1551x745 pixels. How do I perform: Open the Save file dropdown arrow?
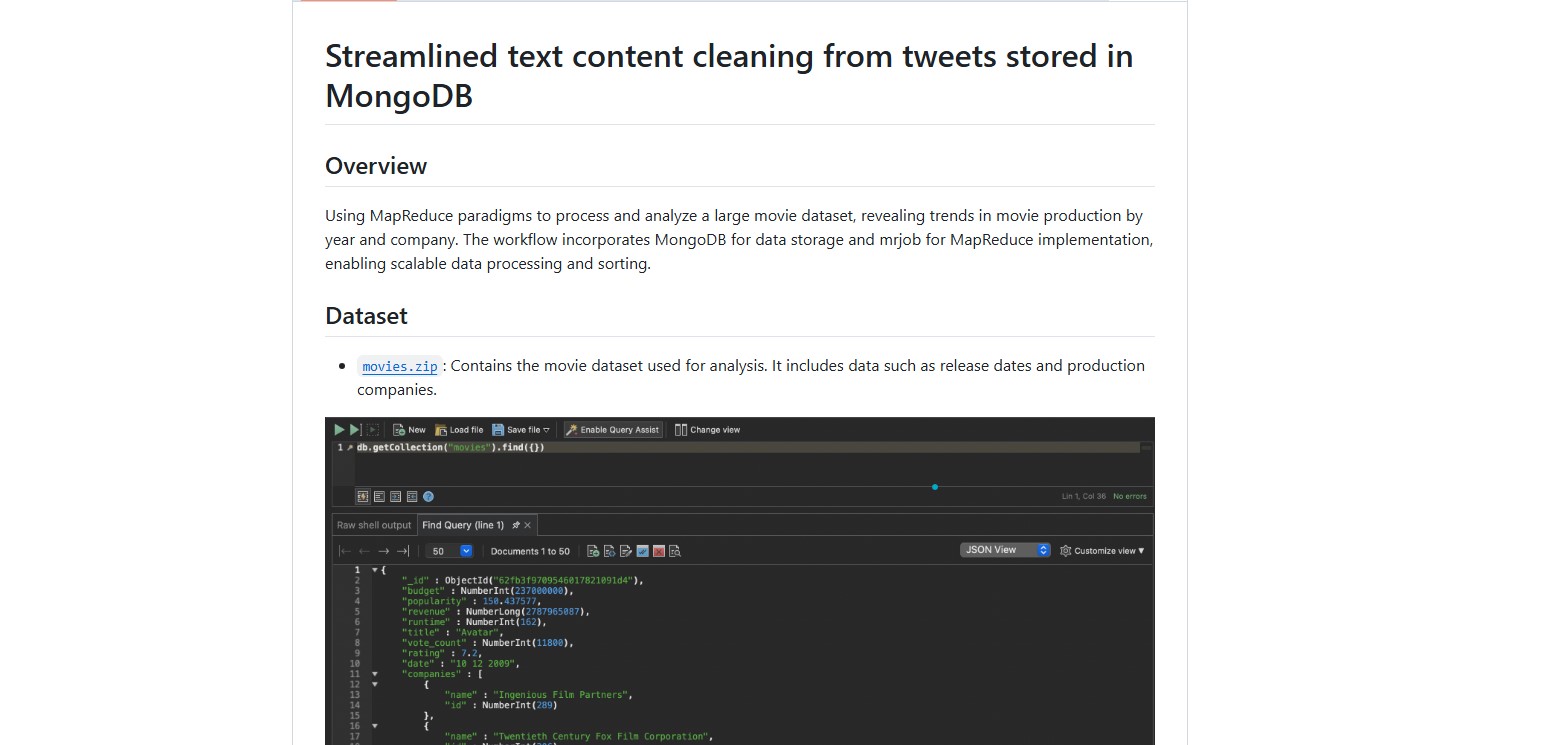click(547, 430)
